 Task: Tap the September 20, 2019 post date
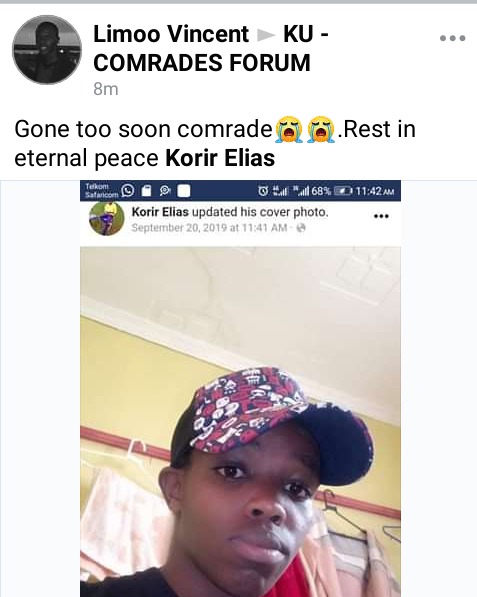[209, 228]
